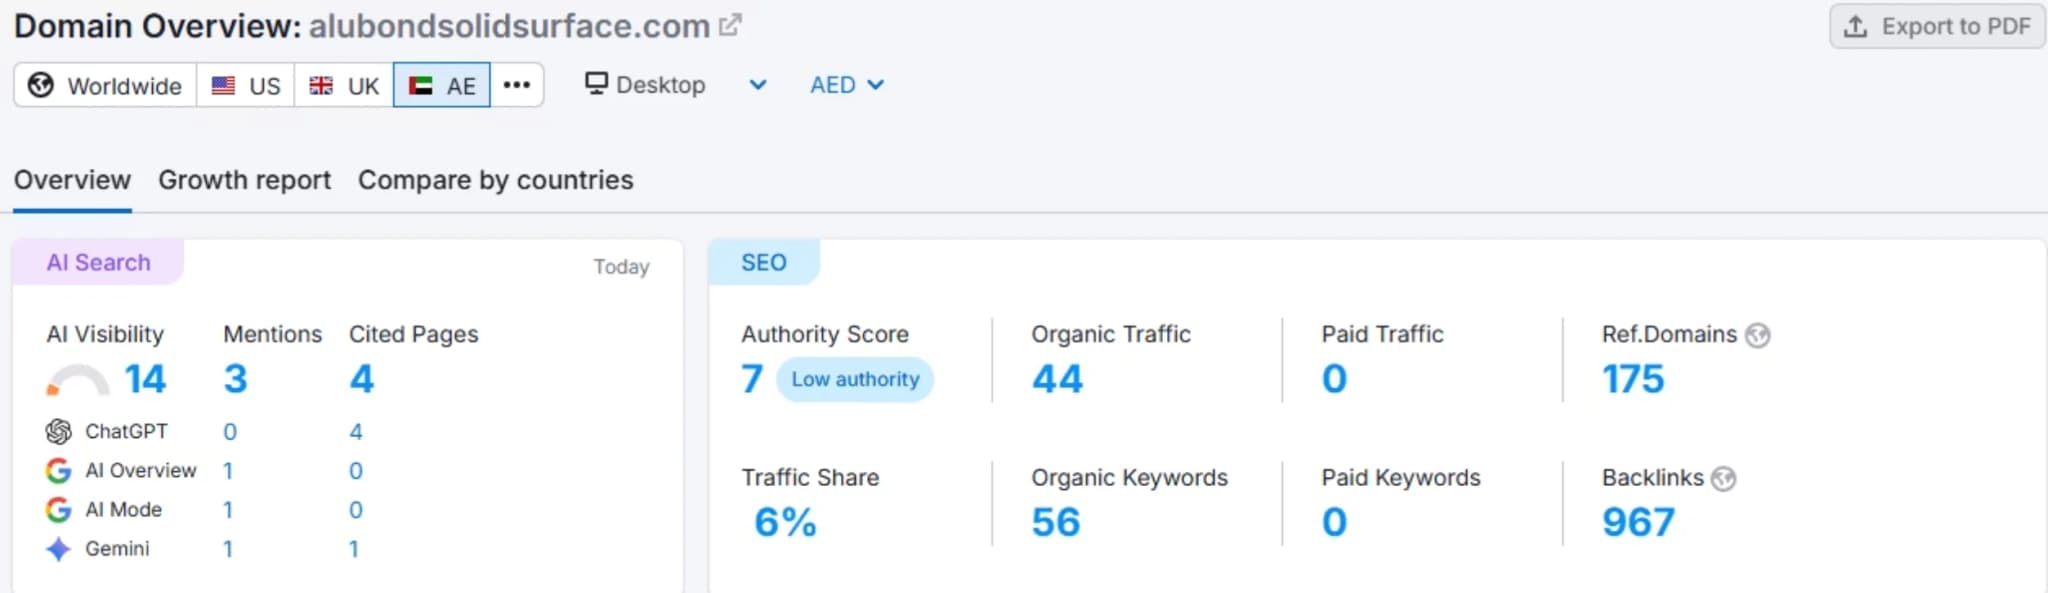Click the Export to PDF button

click(1937, 26)
